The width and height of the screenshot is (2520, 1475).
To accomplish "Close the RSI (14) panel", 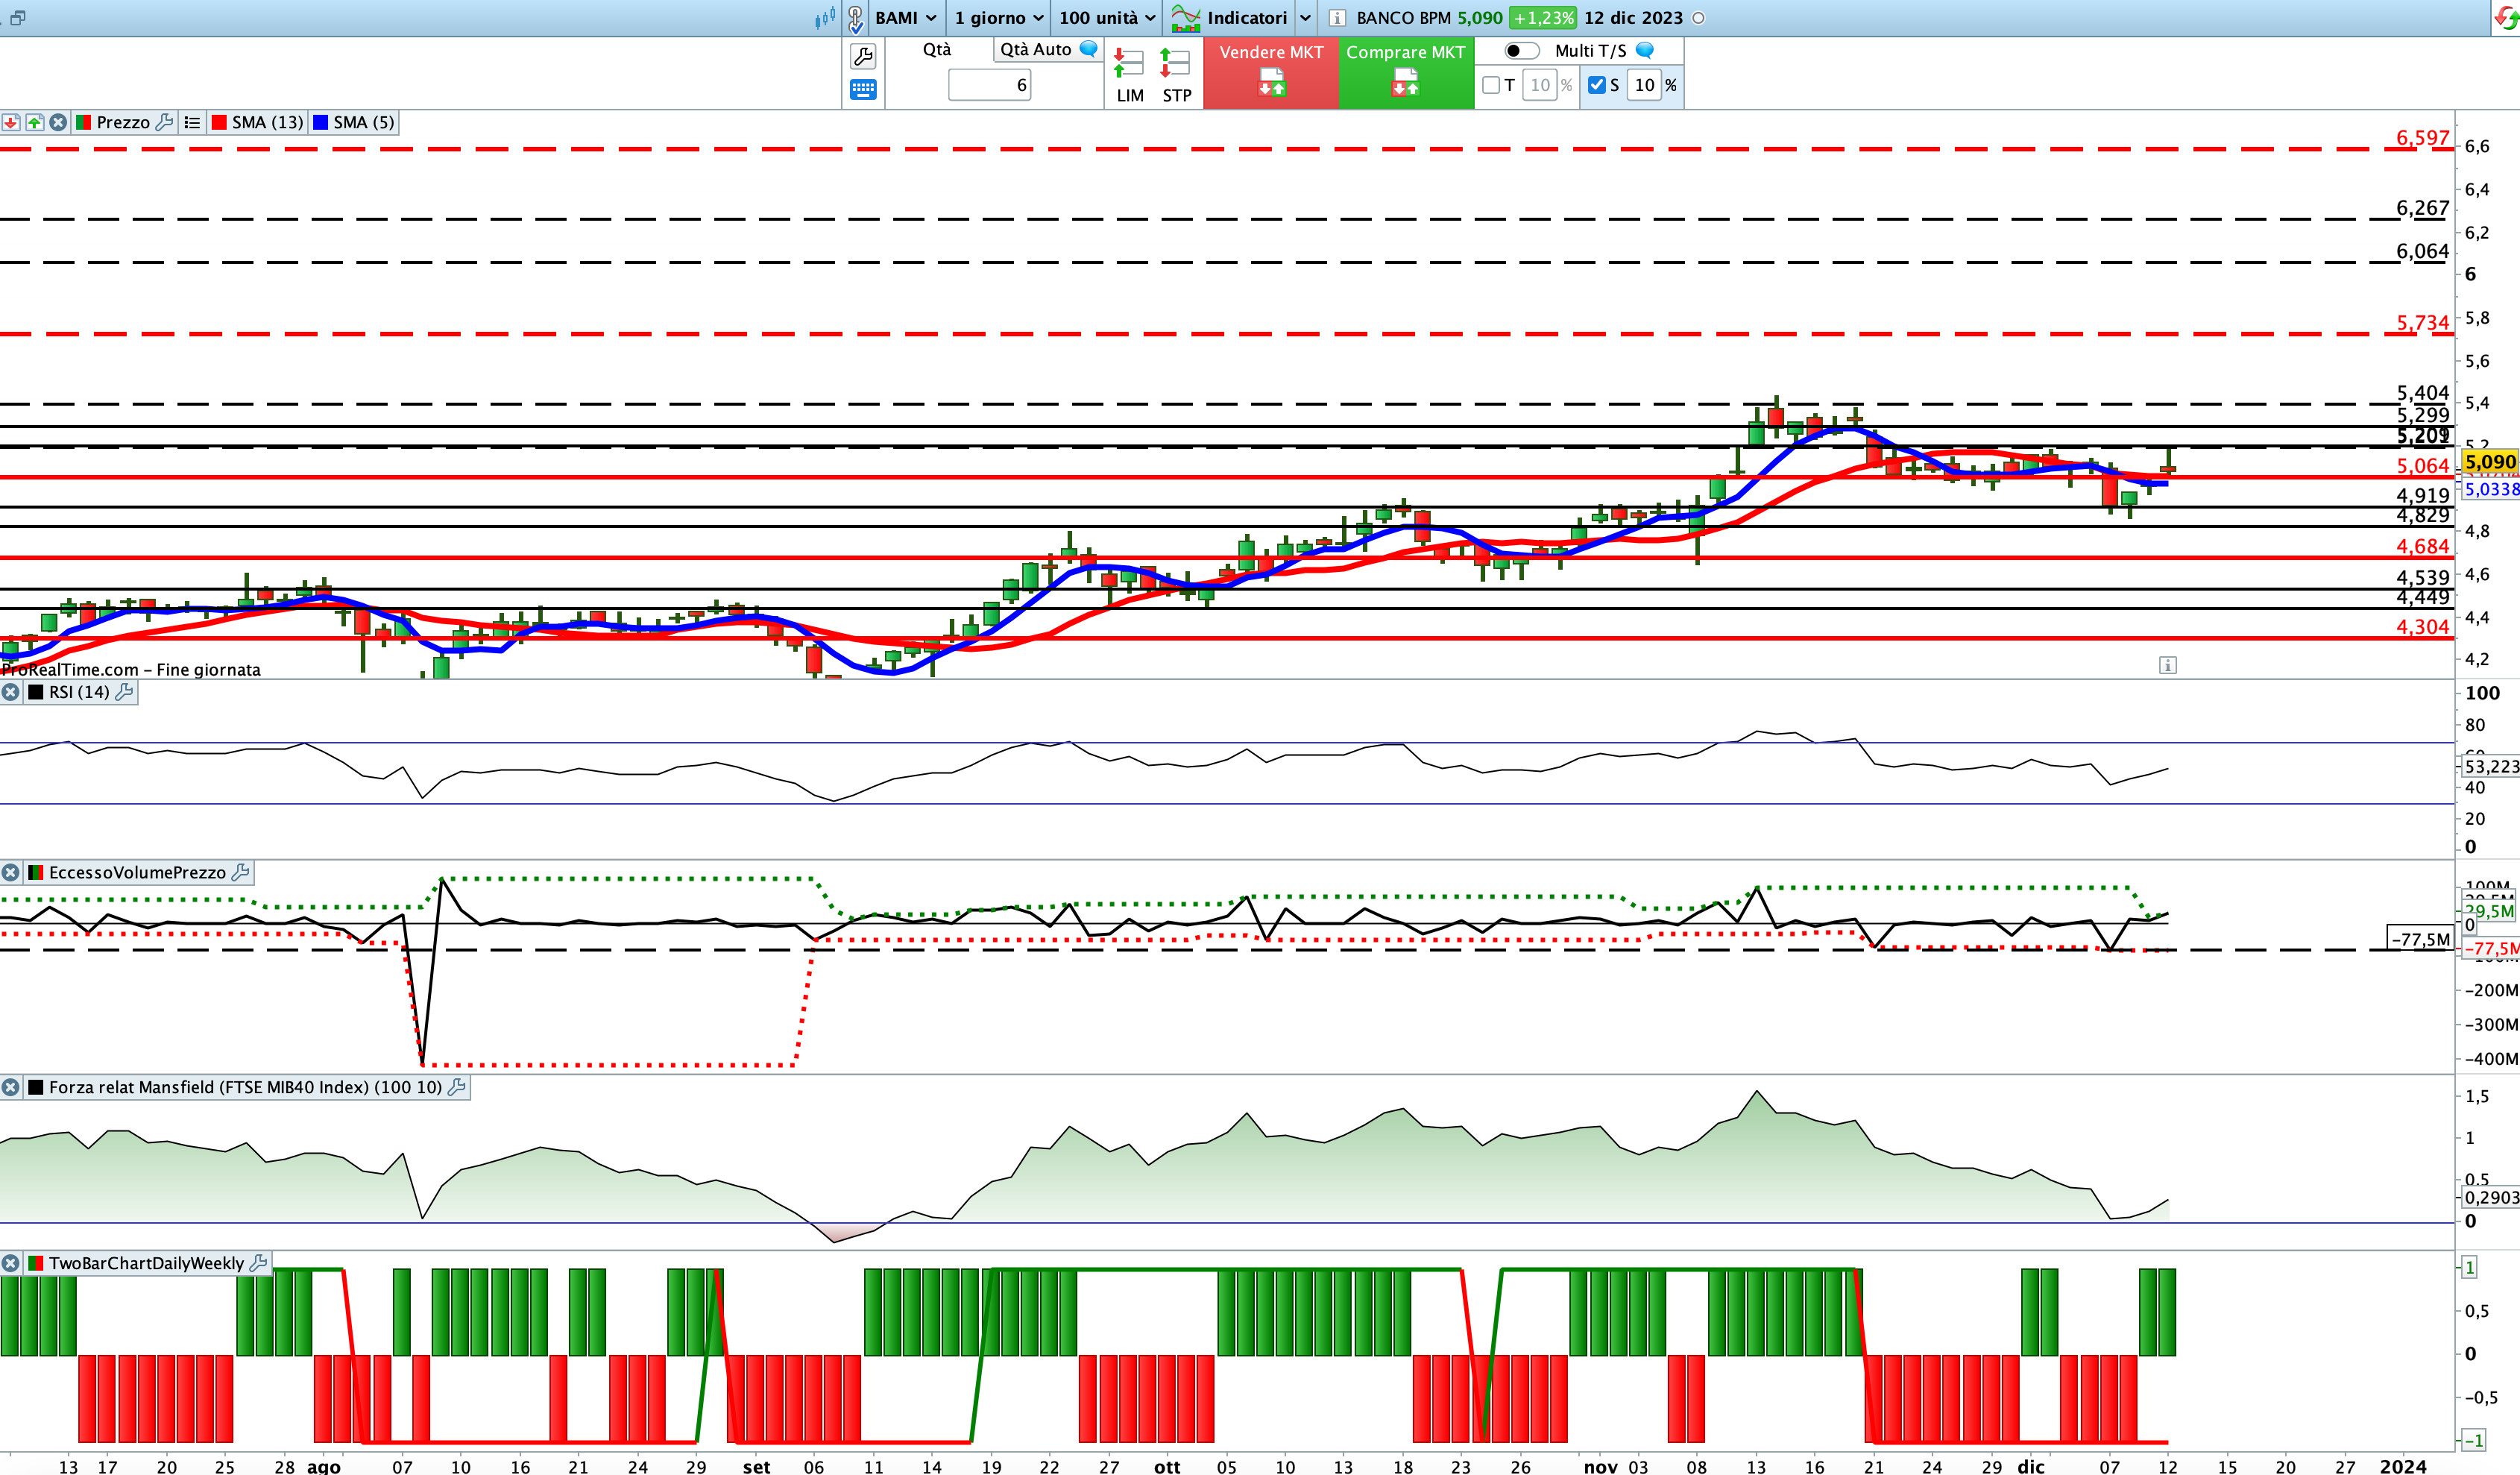I will point(10,692).
